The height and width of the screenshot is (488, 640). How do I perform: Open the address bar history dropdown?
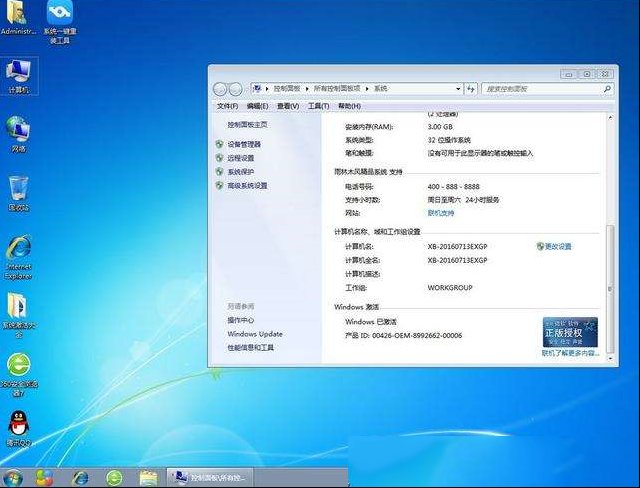[458, 89]
